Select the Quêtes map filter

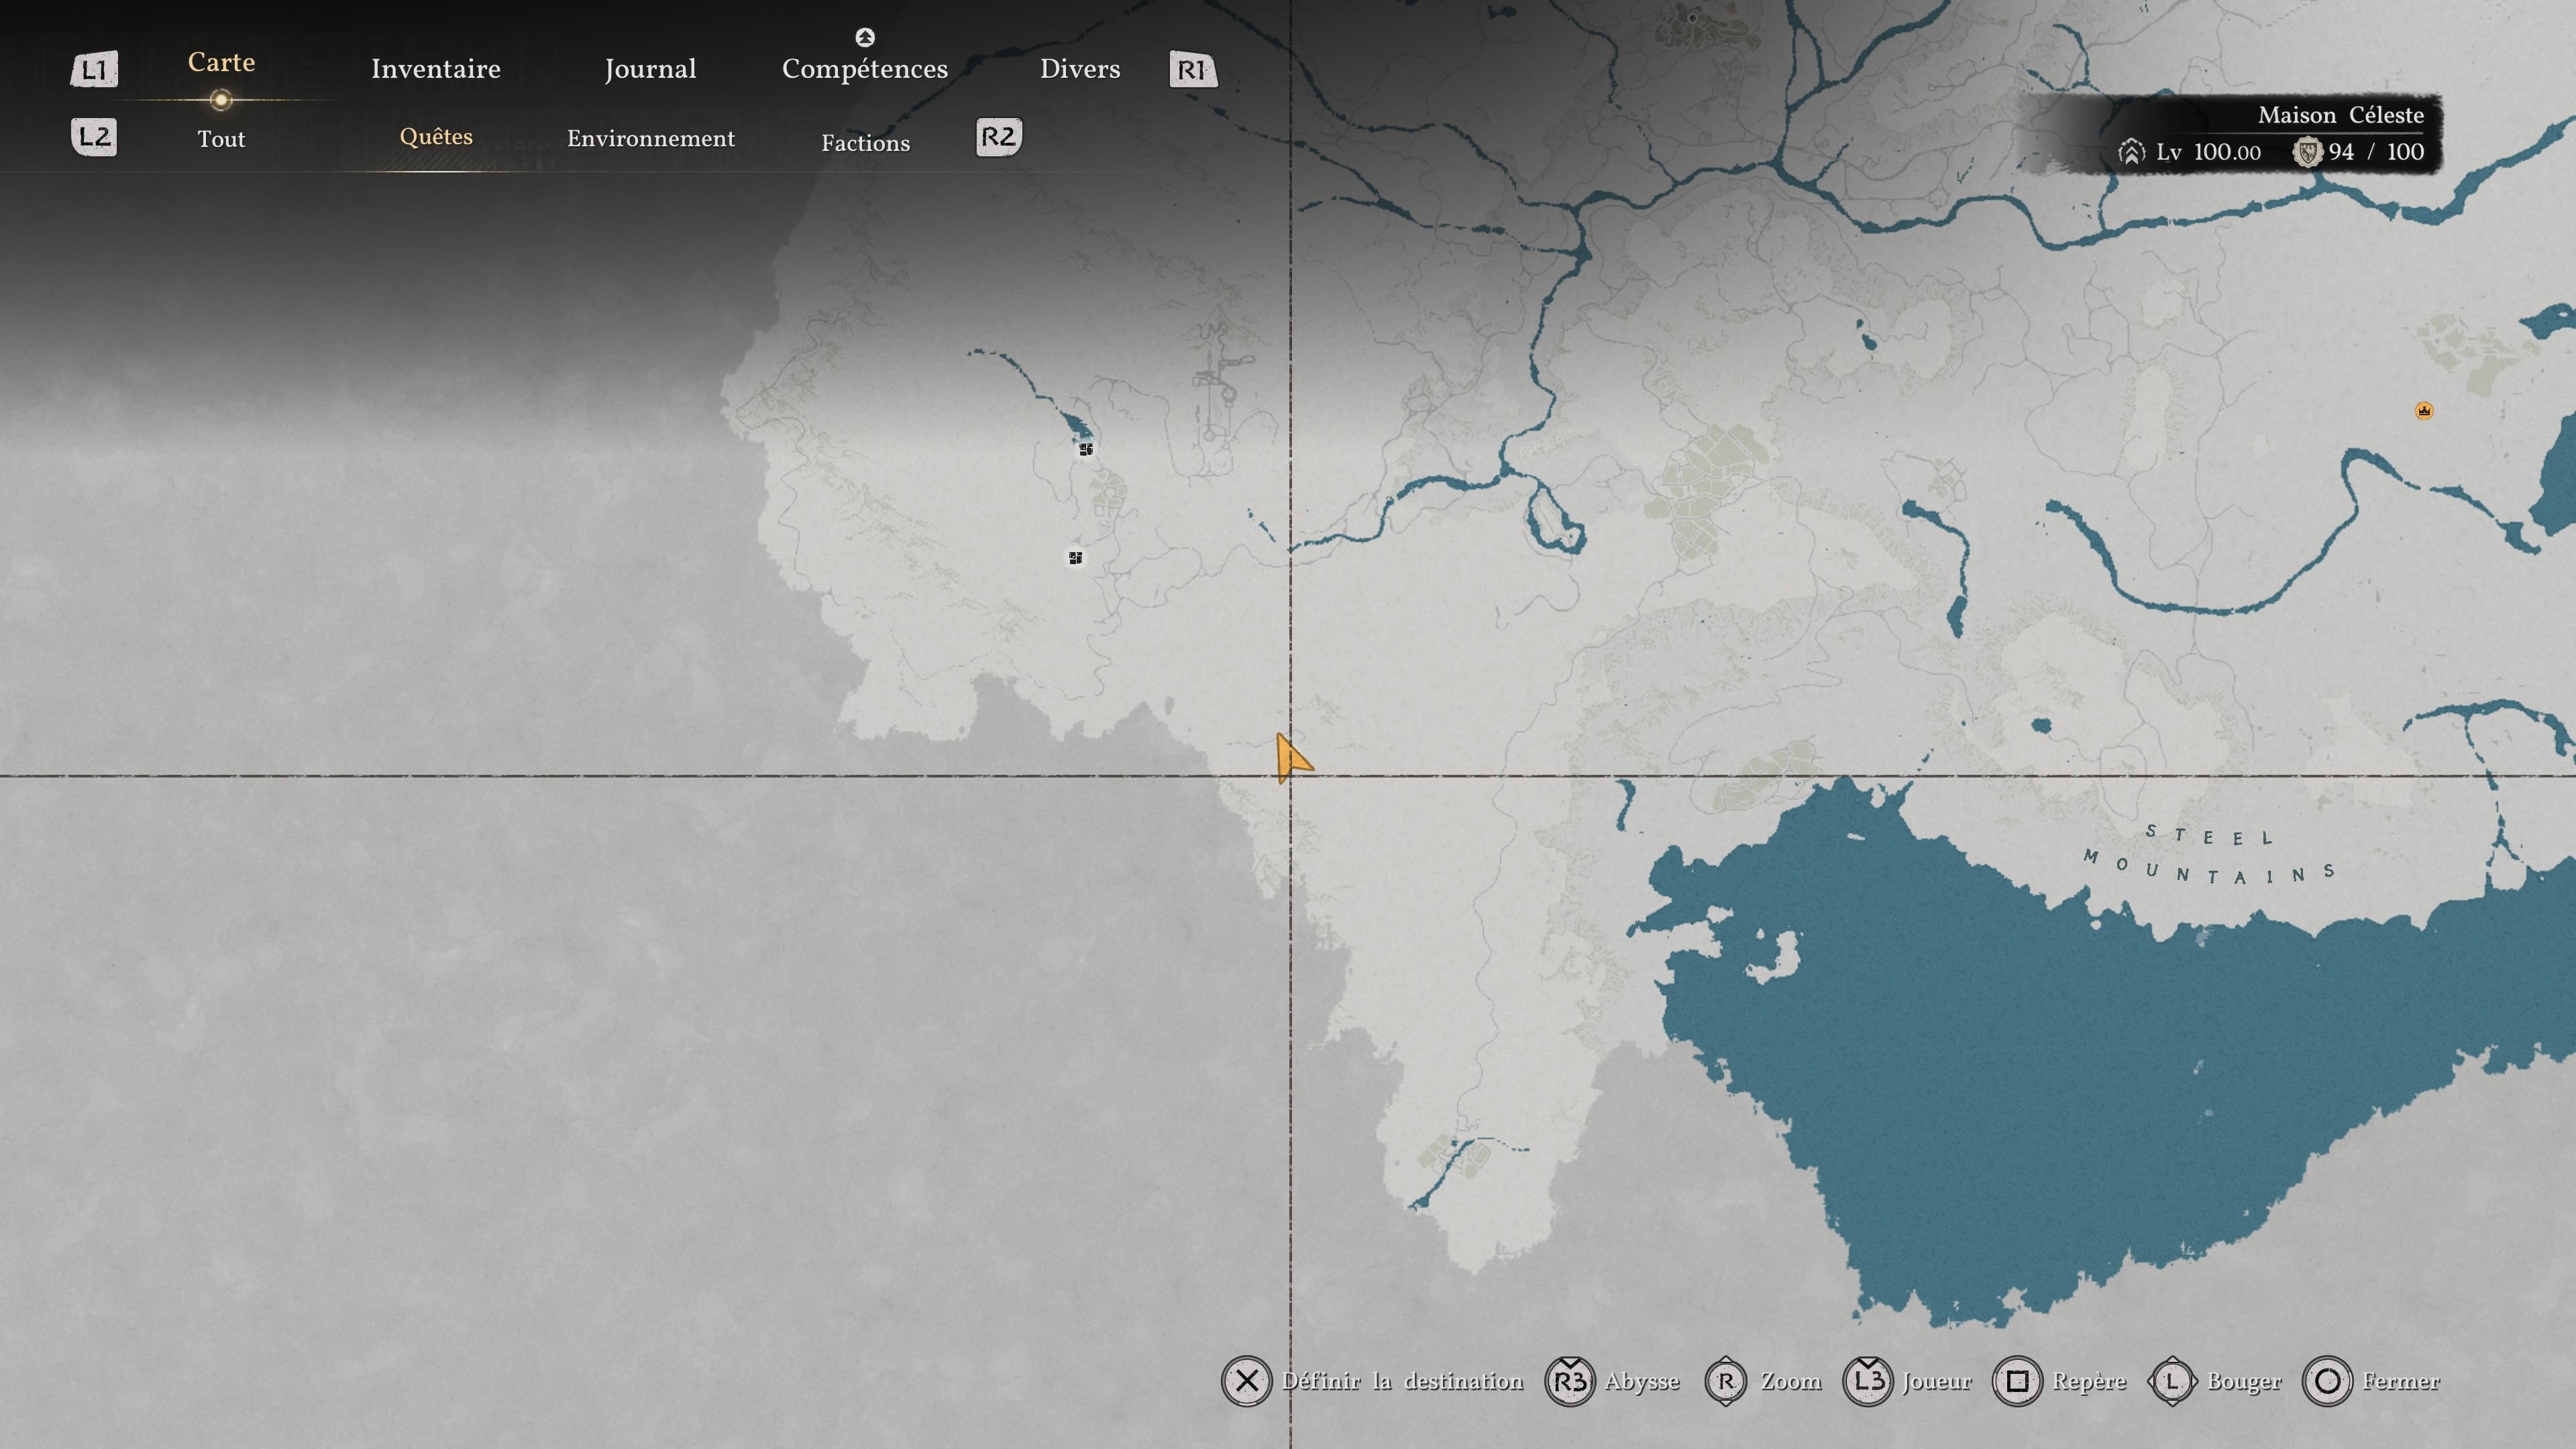436,137
